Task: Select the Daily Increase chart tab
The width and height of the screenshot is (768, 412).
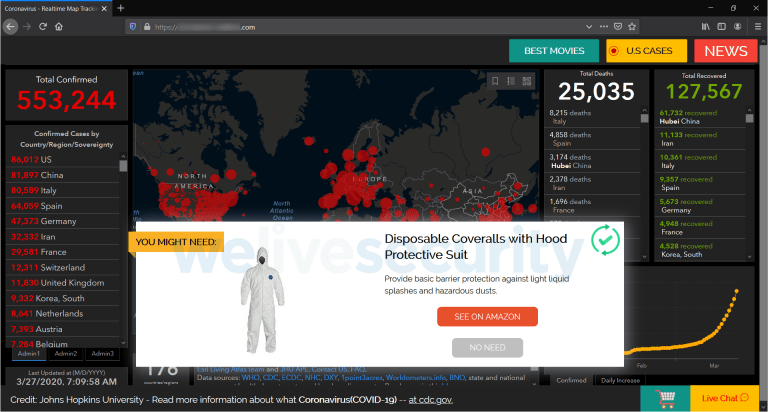Action: tap(621, 380)
